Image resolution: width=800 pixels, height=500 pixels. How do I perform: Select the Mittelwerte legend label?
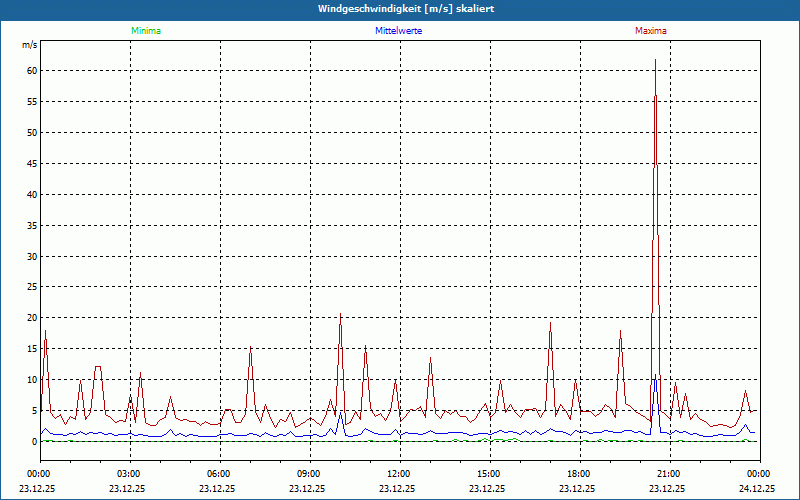point(398,31)
